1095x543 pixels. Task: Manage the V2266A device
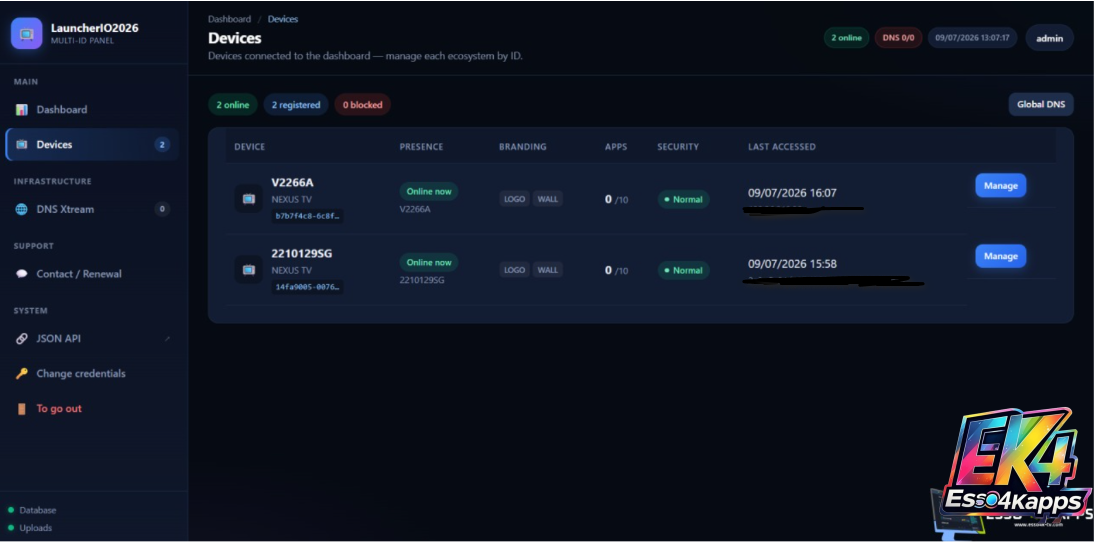click(1001, 186)
